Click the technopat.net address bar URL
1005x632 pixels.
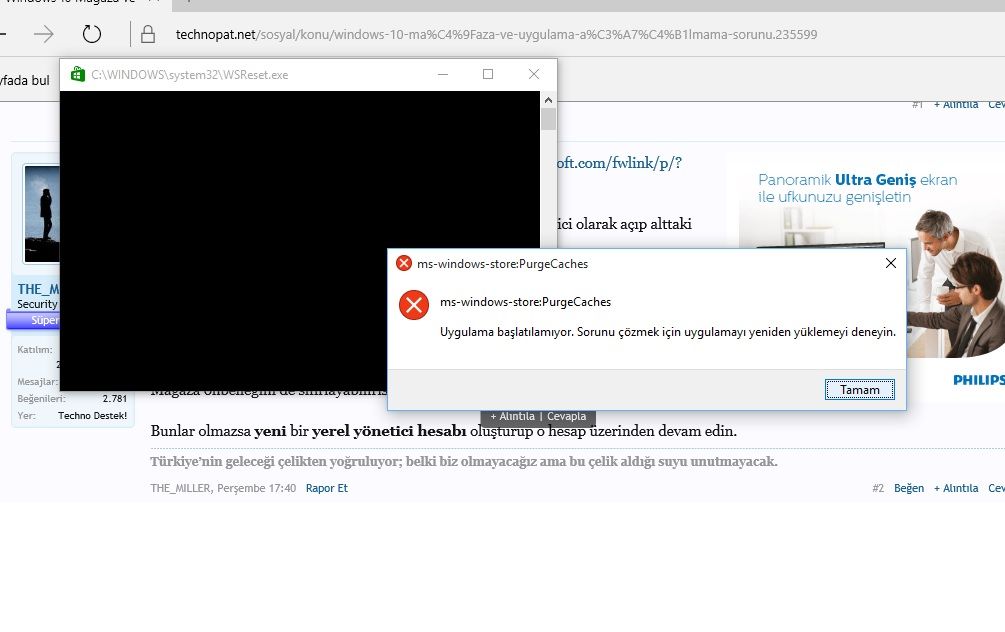click(496, 35)
